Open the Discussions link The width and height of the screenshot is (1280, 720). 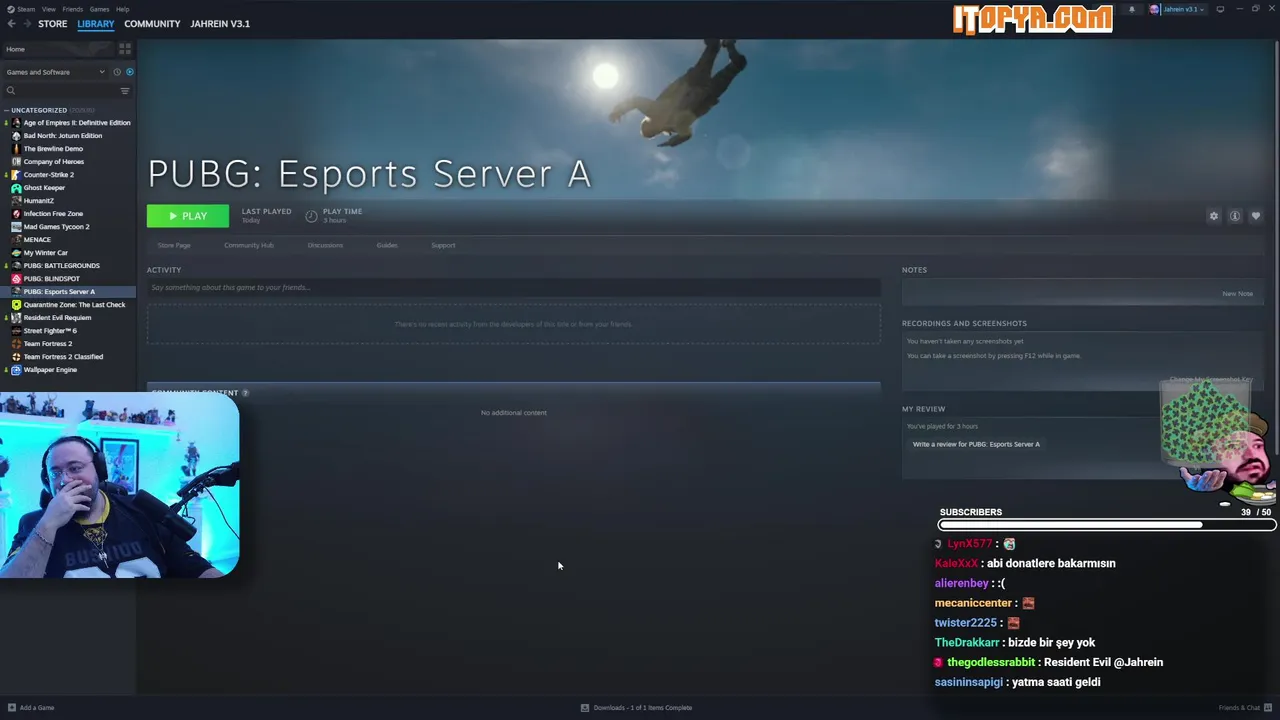point(325,245)
